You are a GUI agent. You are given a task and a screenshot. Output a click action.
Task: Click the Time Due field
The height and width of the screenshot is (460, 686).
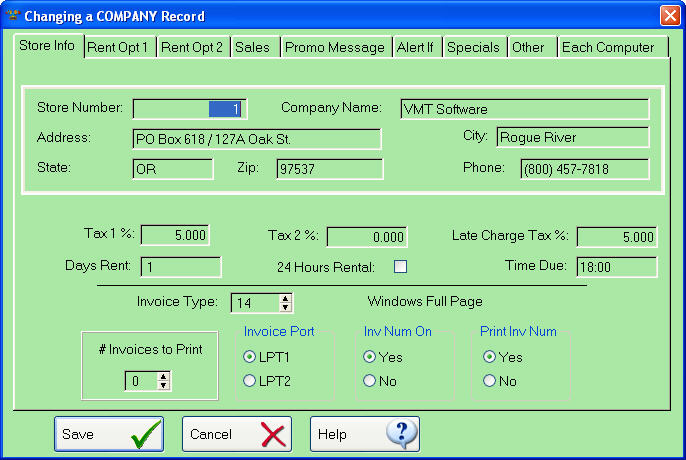click(616, 266)
